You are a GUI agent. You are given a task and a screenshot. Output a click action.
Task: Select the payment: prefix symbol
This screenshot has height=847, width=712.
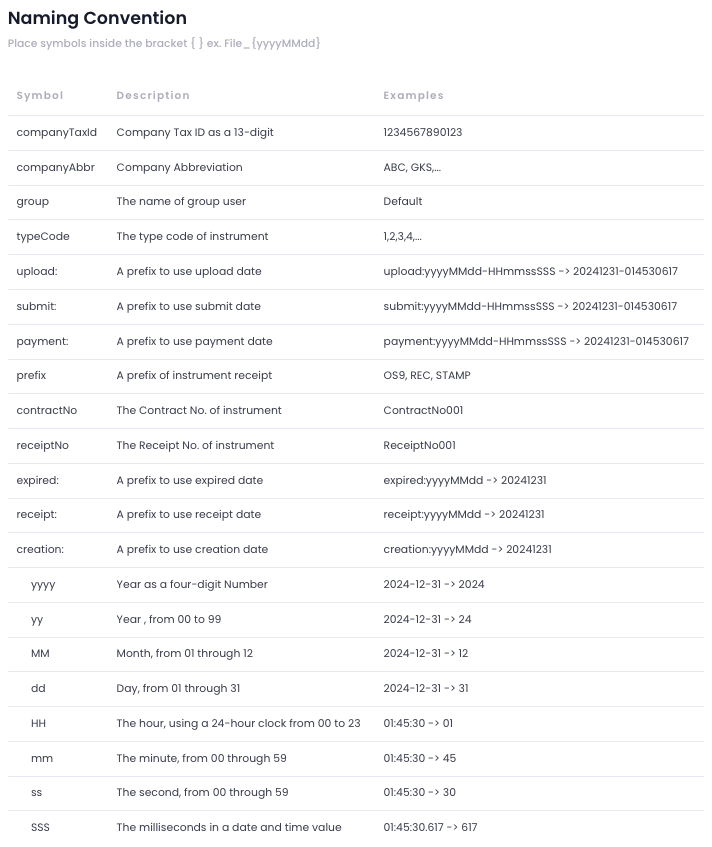tap(42, 341)
